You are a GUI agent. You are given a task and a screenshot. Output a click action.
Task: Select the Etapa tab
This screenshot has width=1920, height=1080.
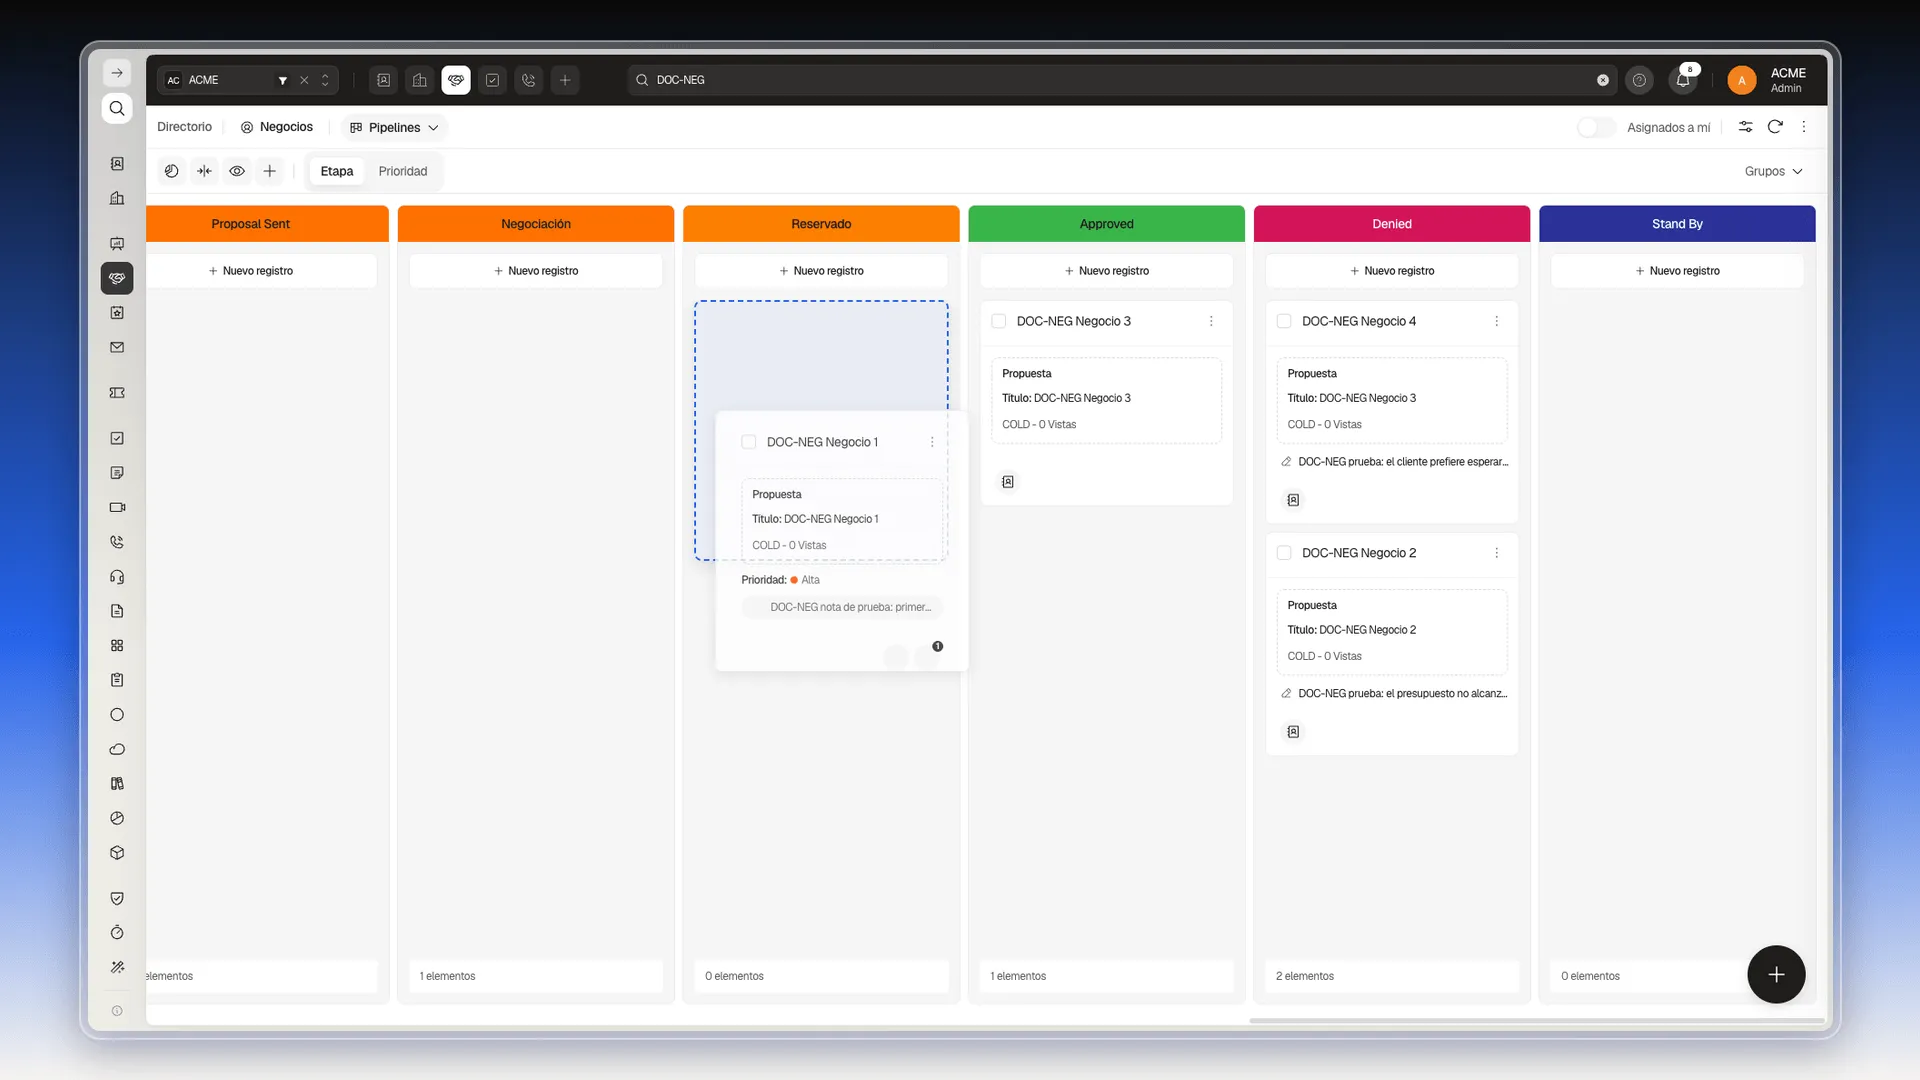[x=337, y=171]
